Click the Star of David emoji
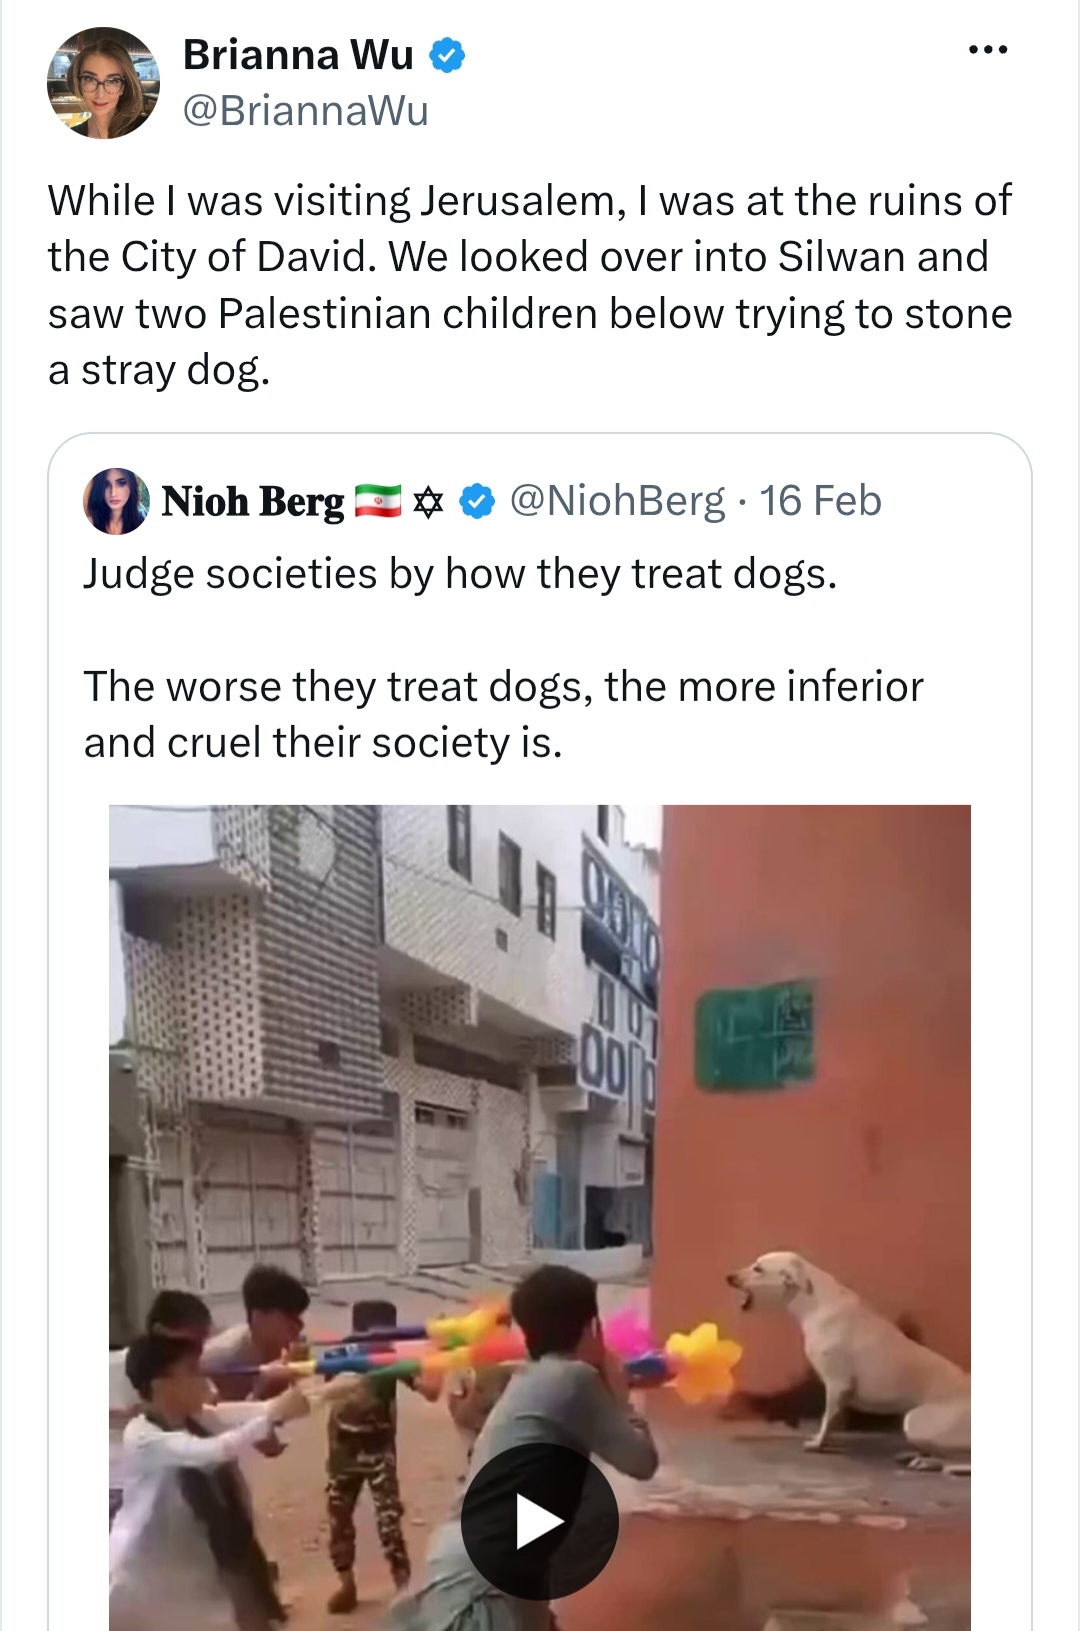The width and height of the screenshot is (1080, 1631). point(428,502)
